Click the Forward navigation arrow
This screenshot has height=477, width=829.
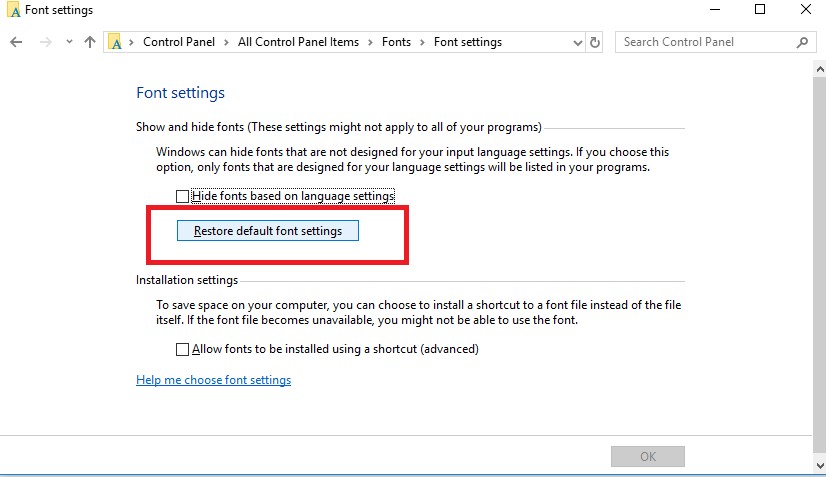coord(45,42)
